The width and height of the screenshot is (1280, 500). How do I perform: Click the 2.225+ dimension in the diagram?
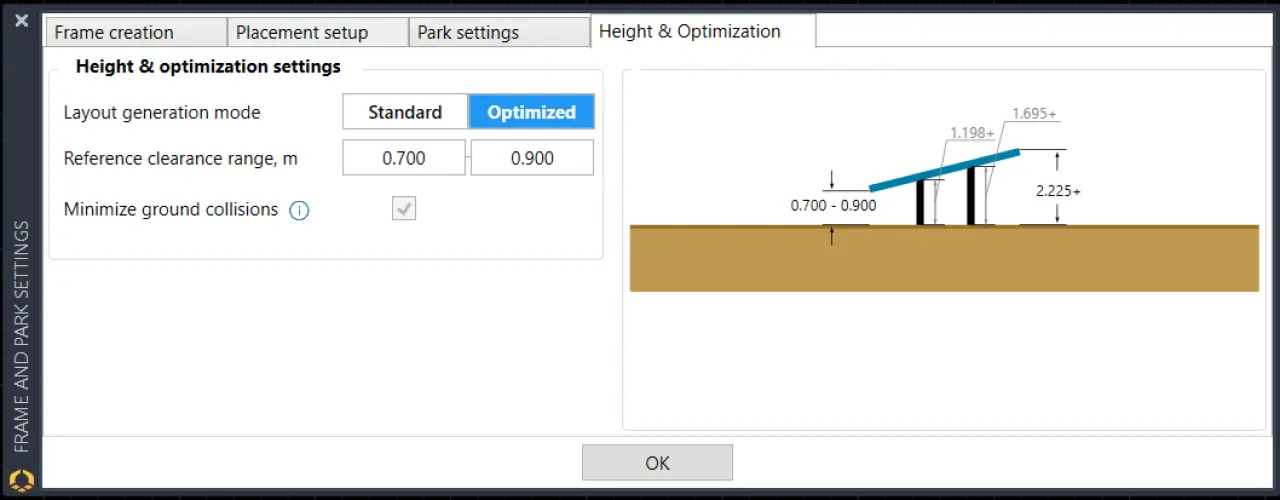tap(1059, 190)
